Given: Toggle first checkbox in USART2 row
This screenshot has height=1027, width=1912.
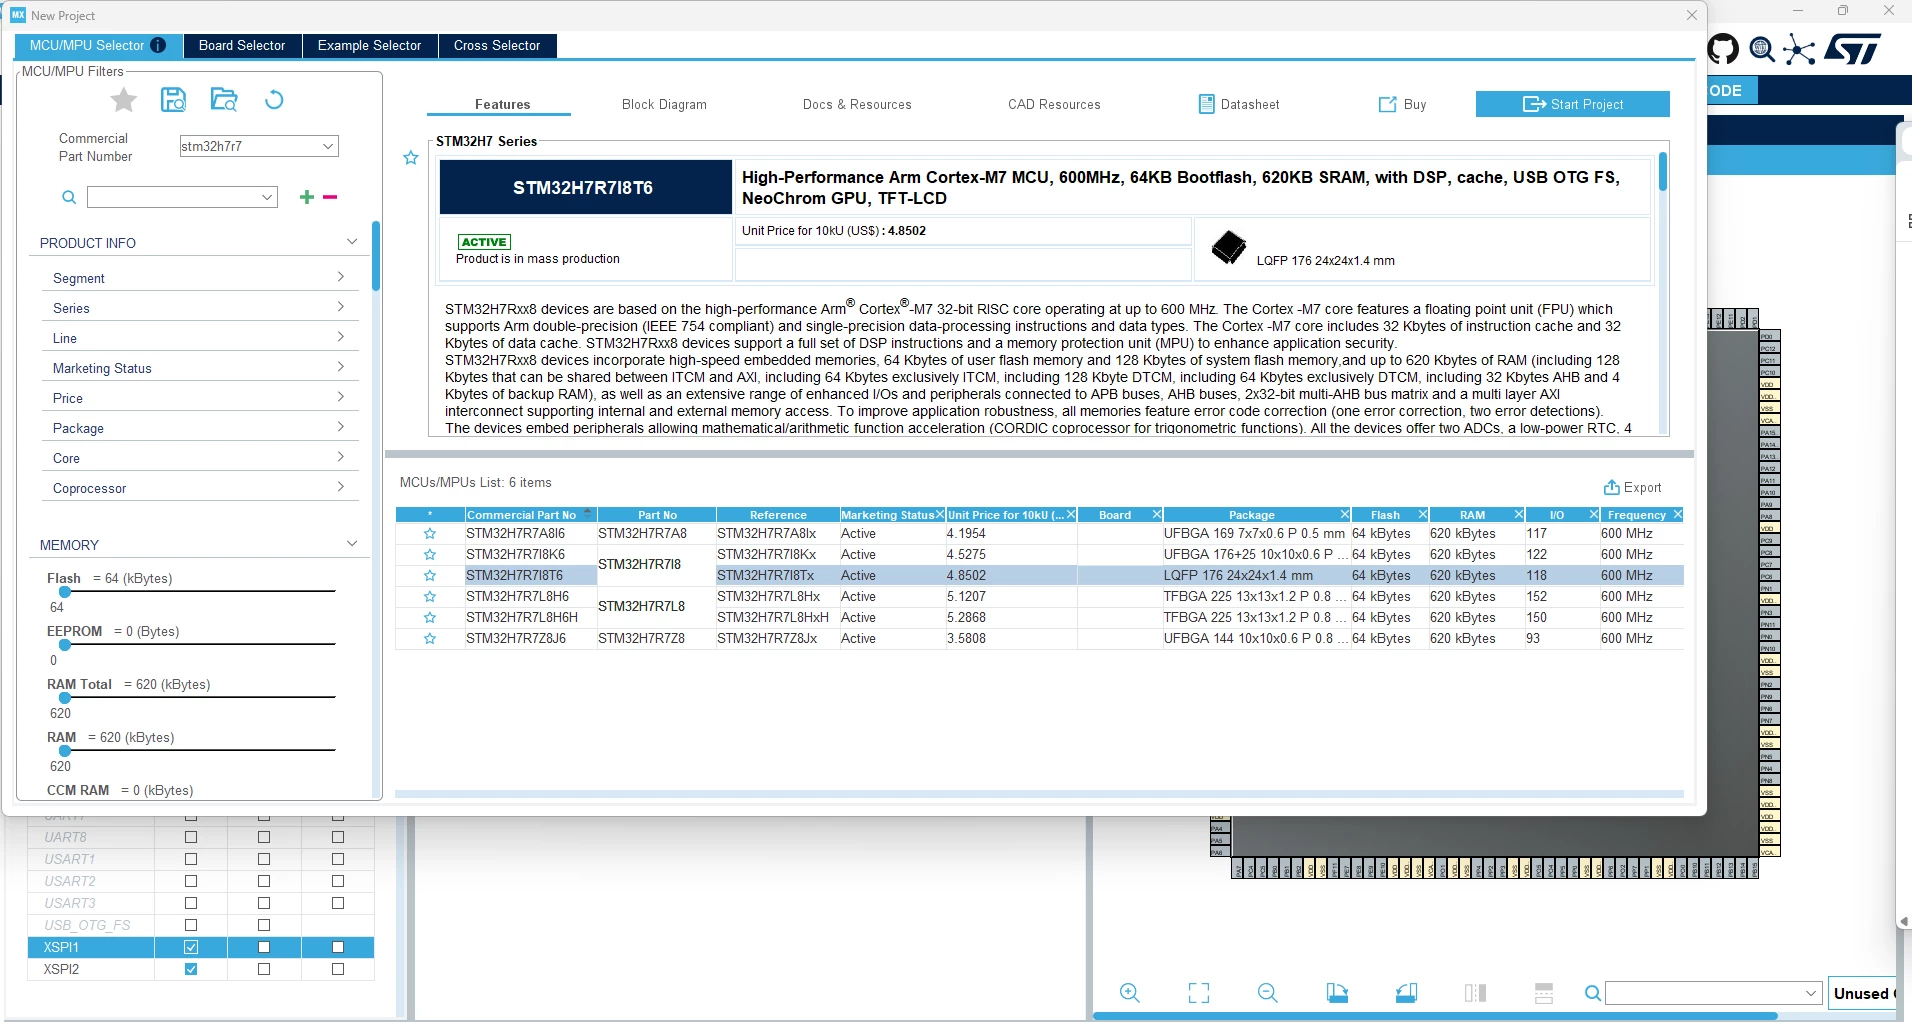Looking at the screenshot, I should tap(191, 881).
